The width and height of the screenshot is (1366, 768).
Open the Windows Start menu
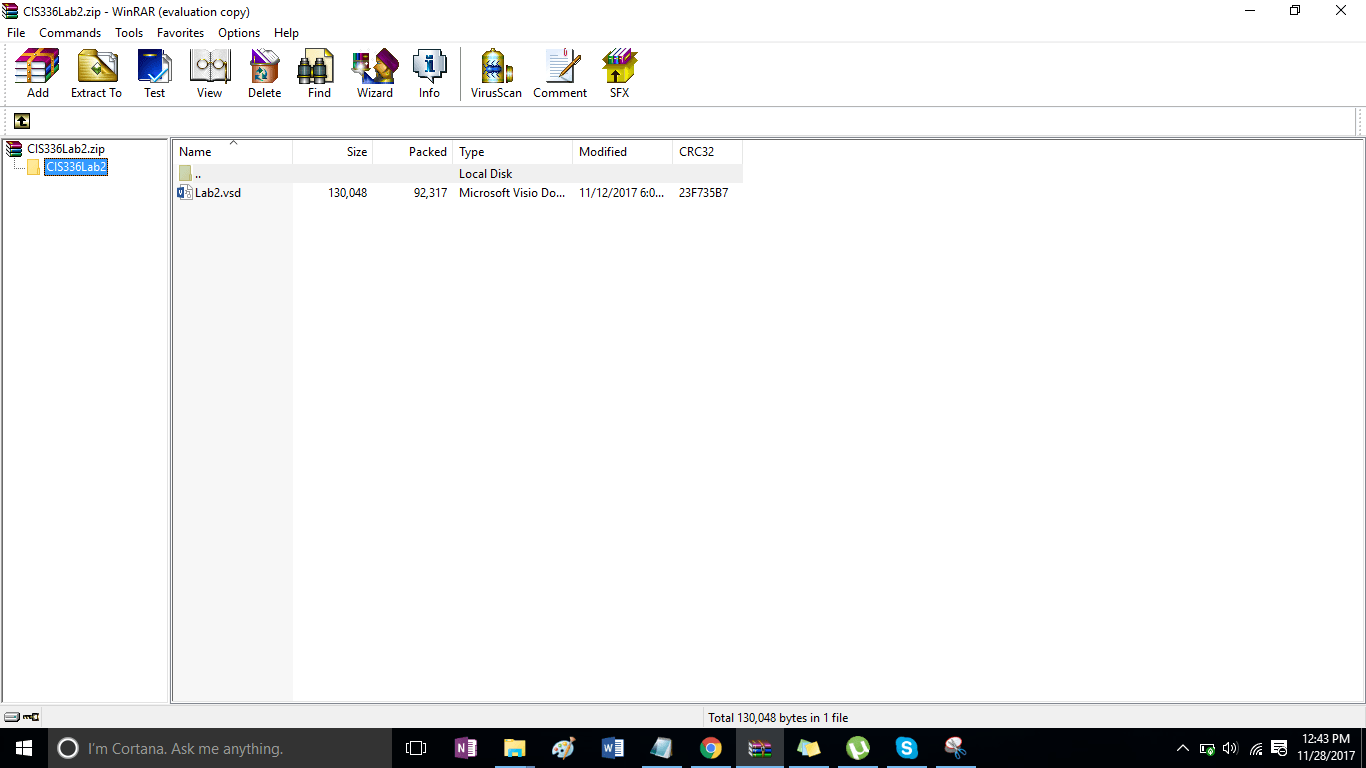(x=24, y=748)
